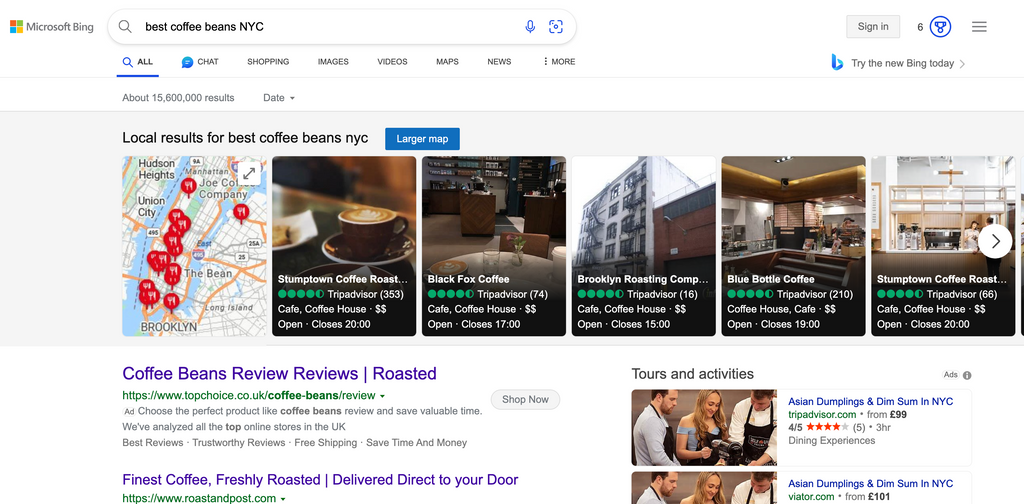The width and height of the screenshot is (1024, 504).
Task: Show next local results with arrow
Action: pos(995,242)
